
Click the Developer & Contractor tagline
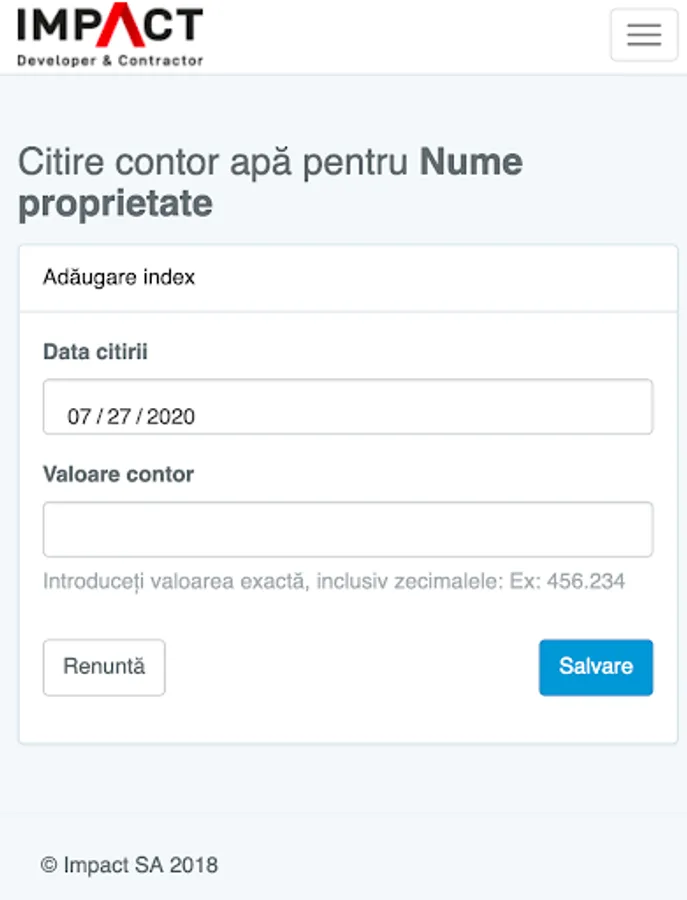(110, 61)
